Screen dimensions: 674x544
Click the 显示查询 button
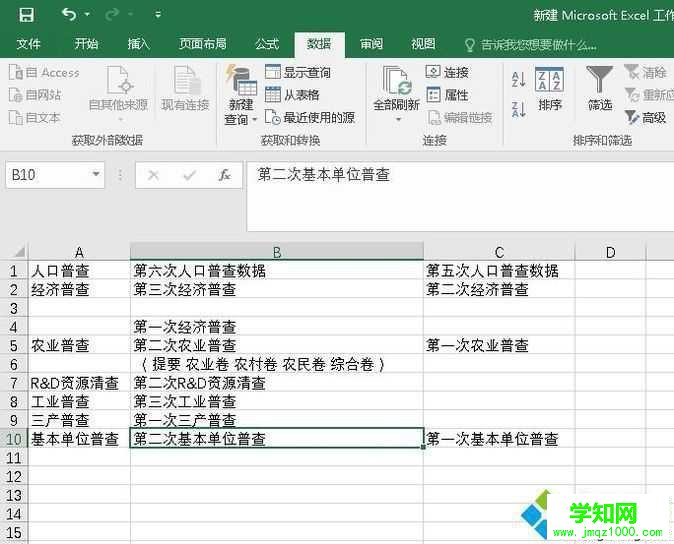[x=298, y=72]
